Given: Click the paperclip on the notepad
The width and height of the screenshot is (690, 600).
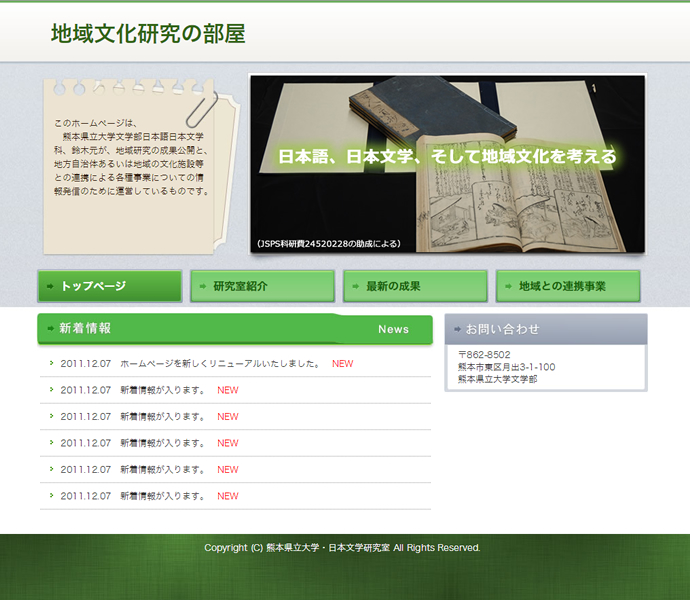Looking at the screenshot, I should pyautogui.click(x=202, y=110).
